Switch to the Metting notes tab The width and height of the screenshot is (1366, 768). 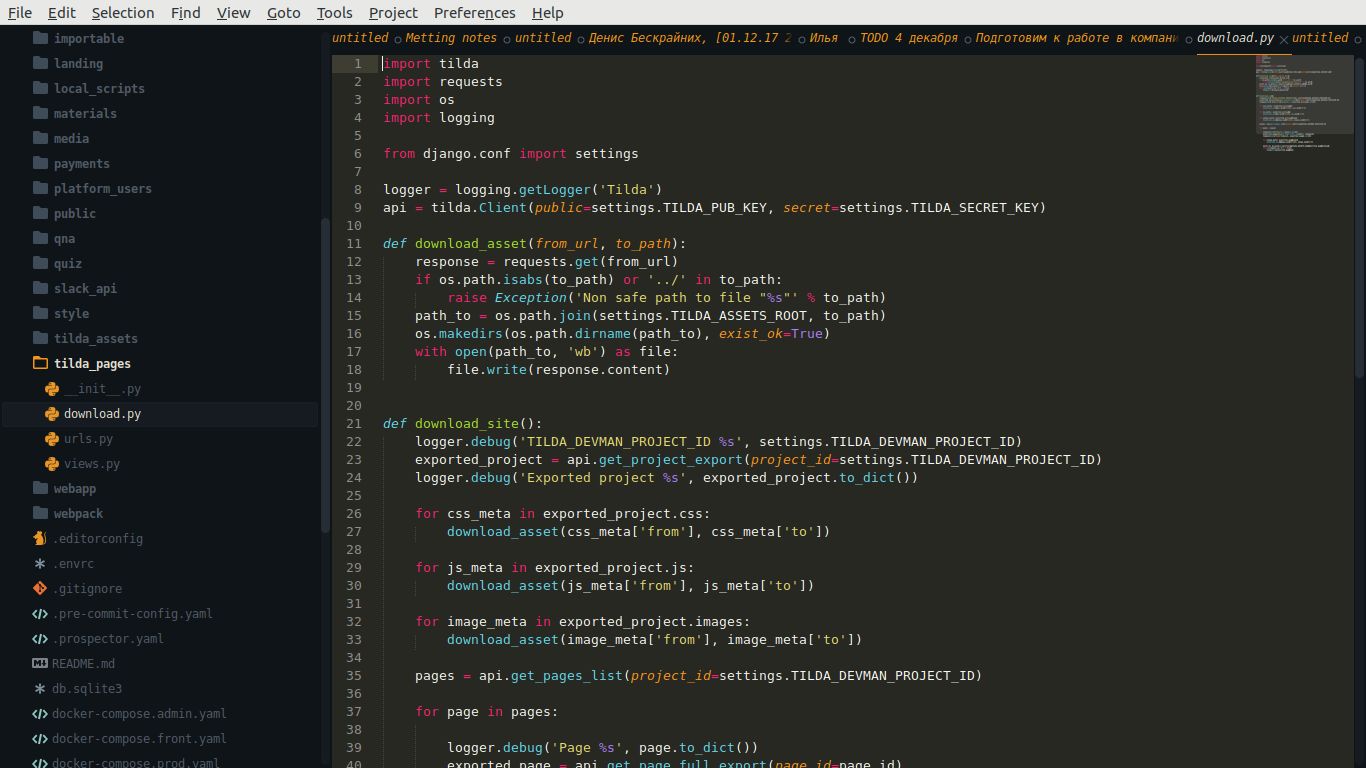[451, 38]
